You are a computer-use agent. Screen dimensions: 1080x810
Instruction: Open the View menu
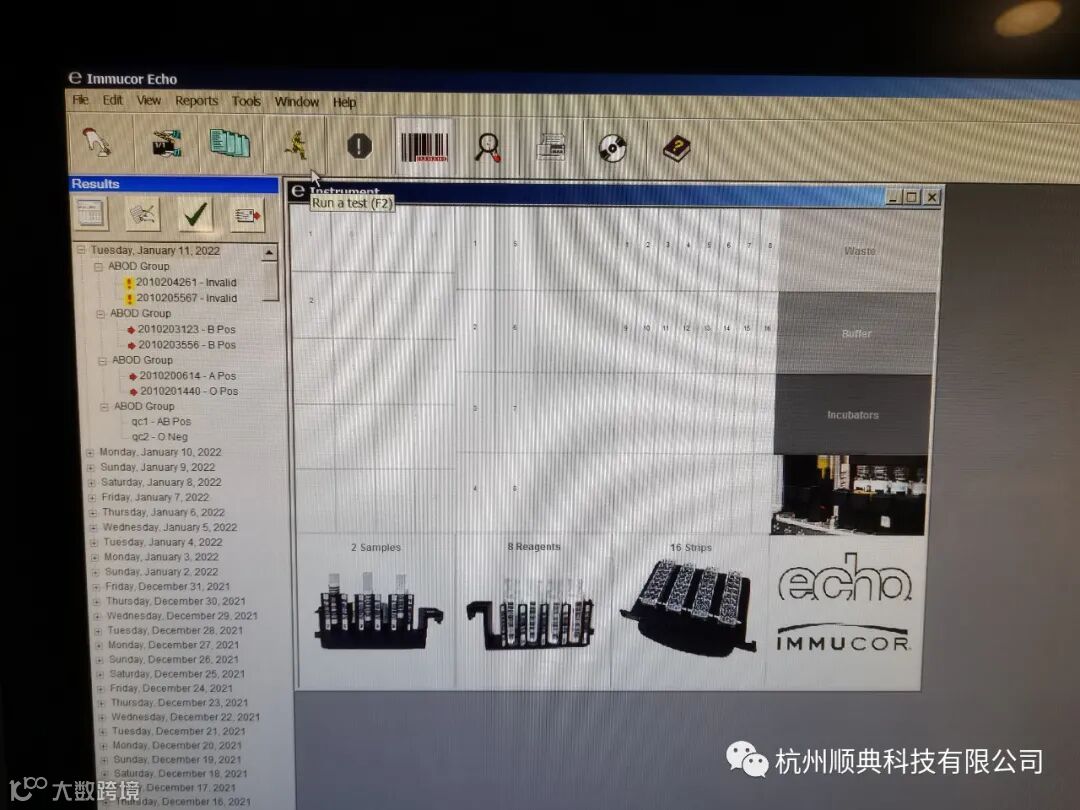click(x=148, y=101)
